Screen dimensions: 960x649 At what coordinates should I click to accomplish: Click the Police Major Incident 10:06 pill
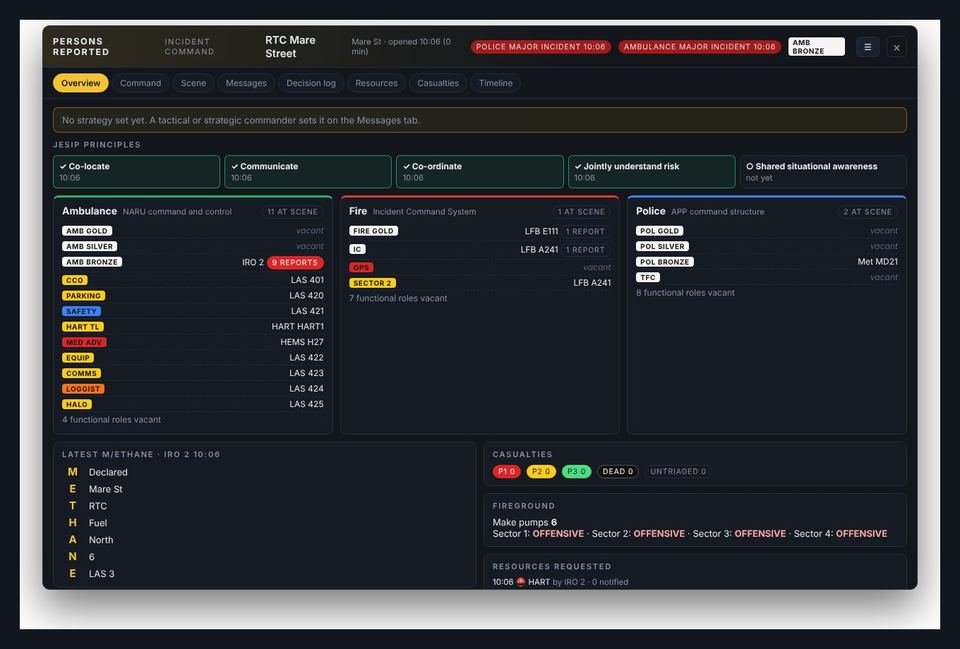[x=541, y=47]
